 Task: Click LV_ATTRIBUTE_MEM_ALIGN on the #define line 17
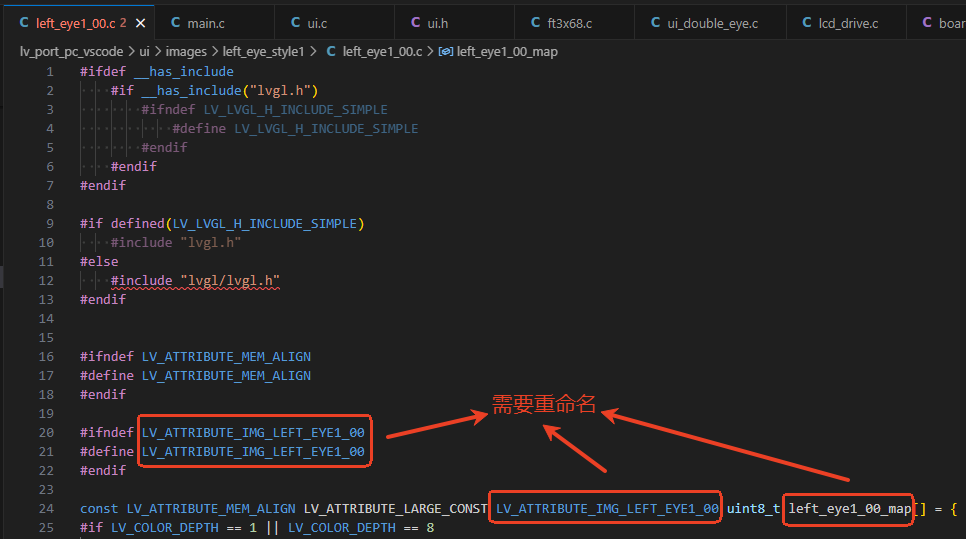(226, 376)
